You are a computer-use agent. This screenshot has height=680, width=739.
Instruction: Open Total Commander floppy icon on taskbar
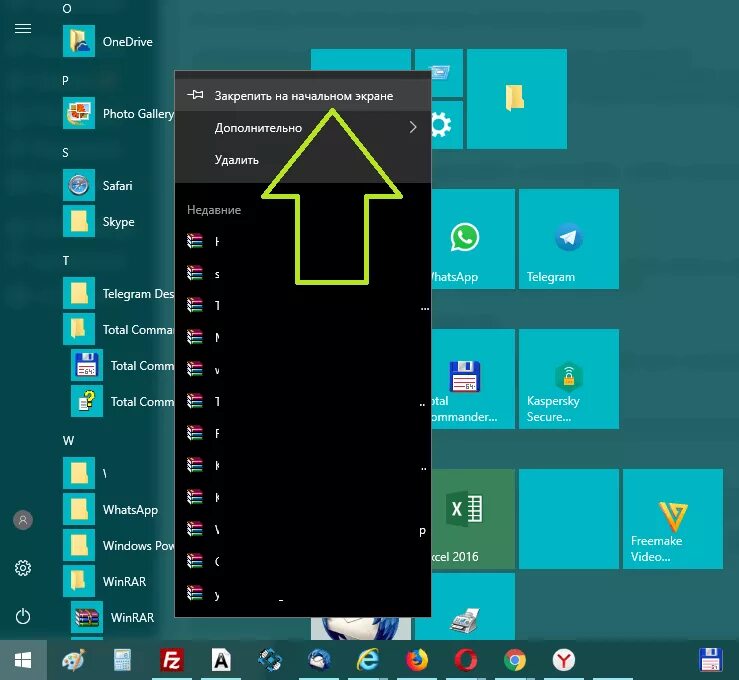[x=711, y=660]
